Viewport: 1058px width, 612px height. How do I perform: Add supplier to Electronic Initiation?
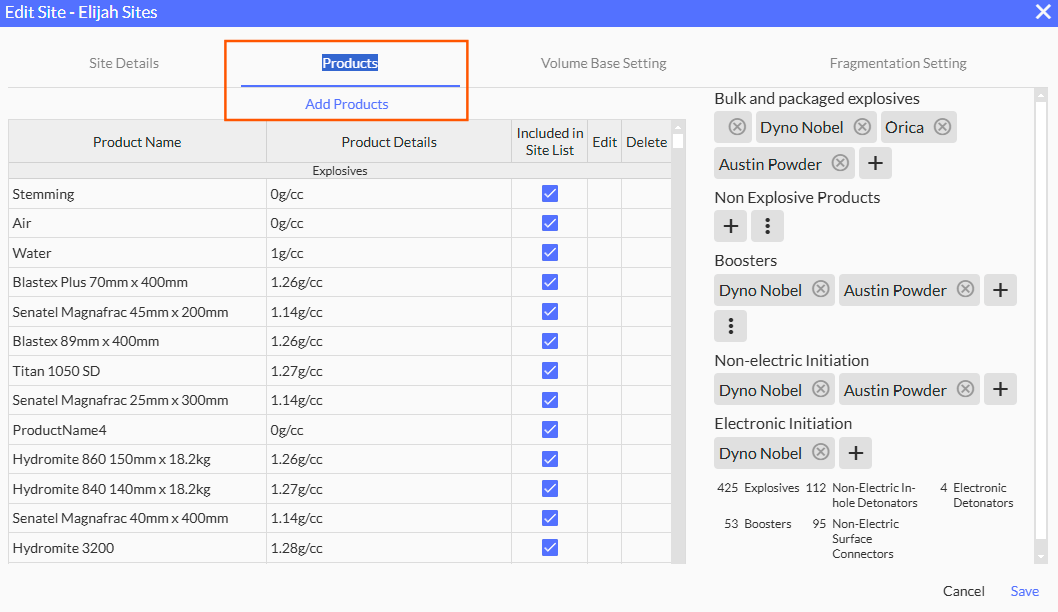(x=855, y=453)
